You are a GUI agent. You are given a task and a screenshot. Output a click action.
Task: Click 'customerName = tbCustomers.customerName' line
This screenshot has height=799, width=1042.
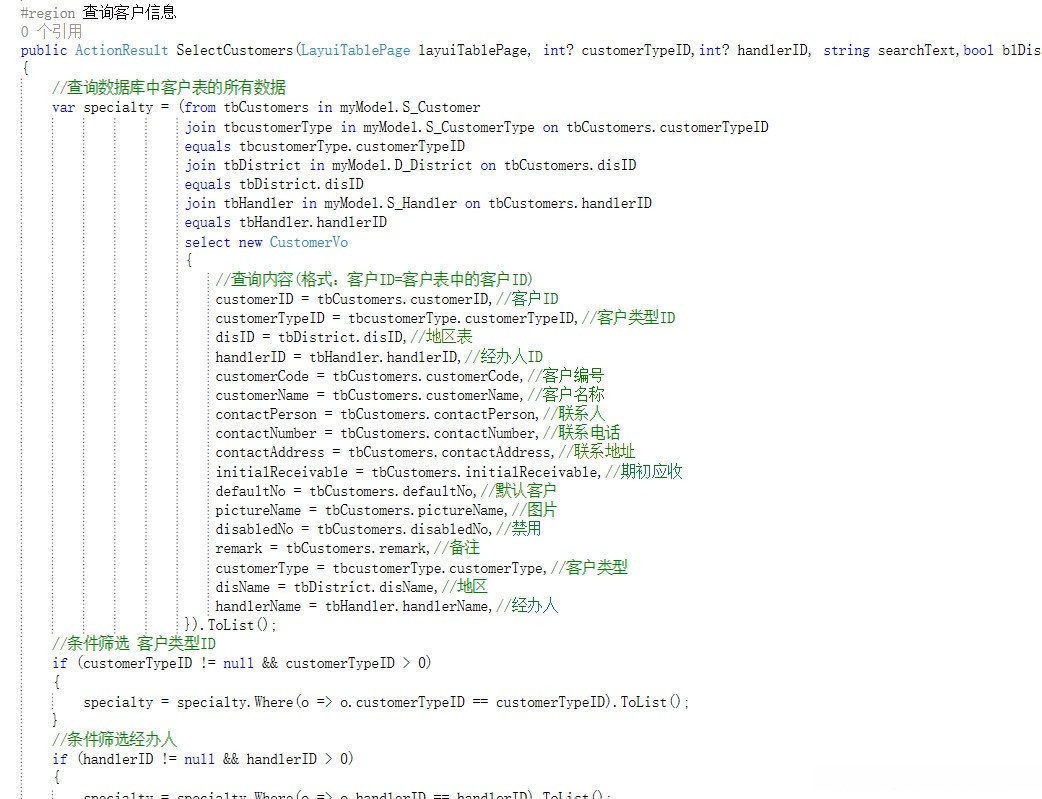click(x=369, y=396)
